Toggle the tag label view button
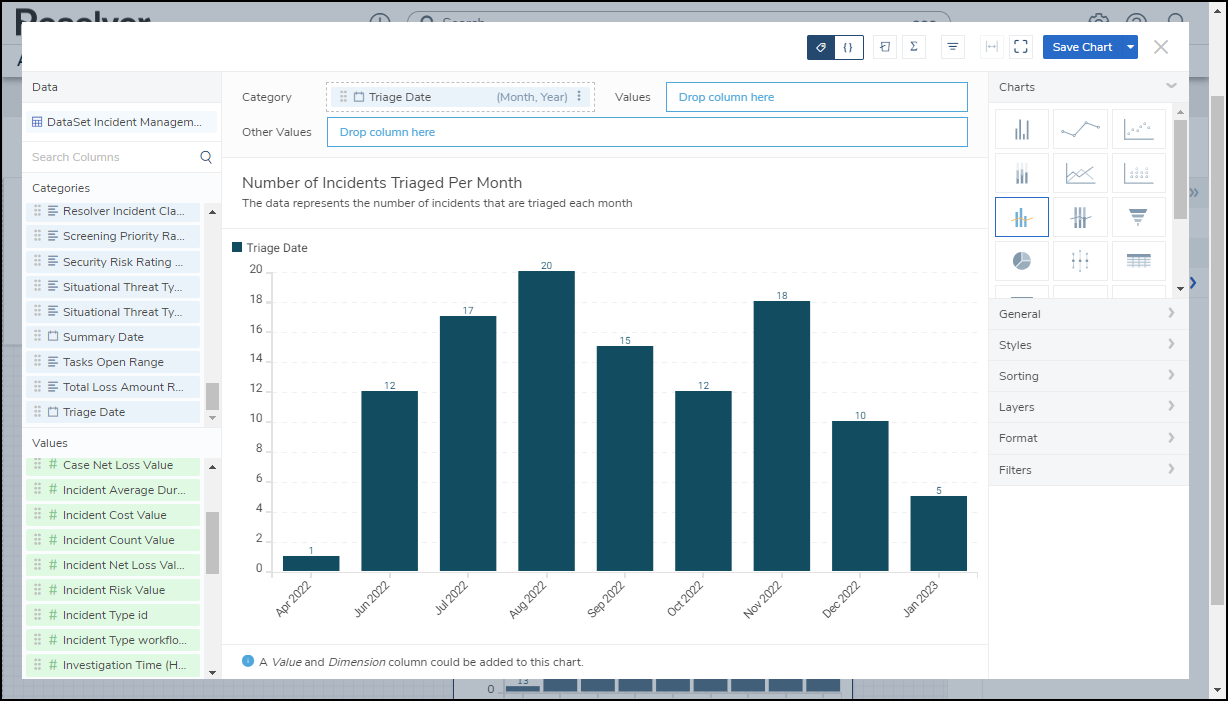1228x701 pixels. [x=821, y=47]
